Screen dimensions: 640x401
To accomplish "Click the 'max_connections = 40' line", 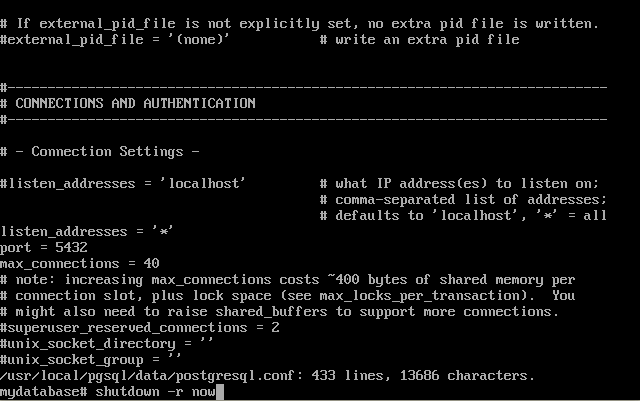I will click(80, 263).
